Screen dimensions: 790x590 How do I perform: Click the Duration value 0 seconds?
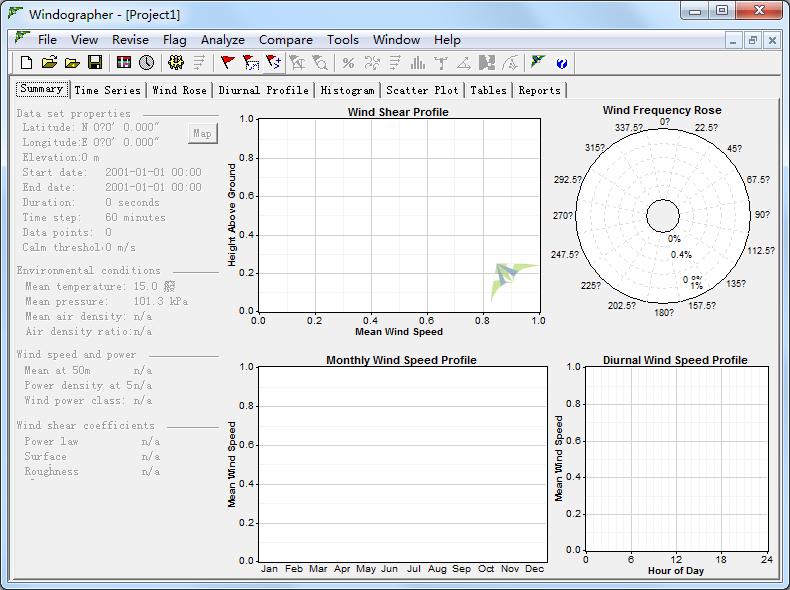[132, 203]
